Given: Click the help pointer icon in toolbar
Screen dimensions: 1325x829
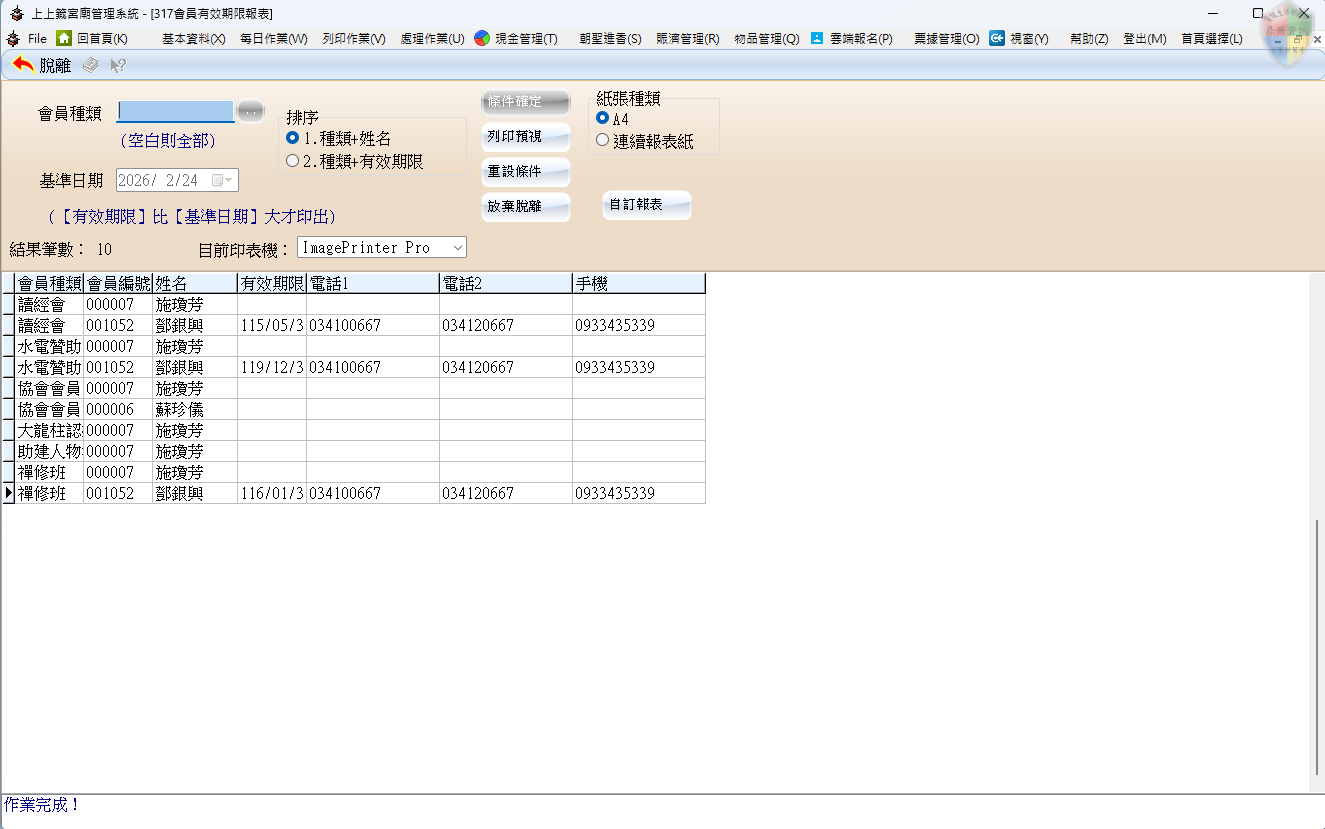Looking at the screenshot, I should (118, 65).
